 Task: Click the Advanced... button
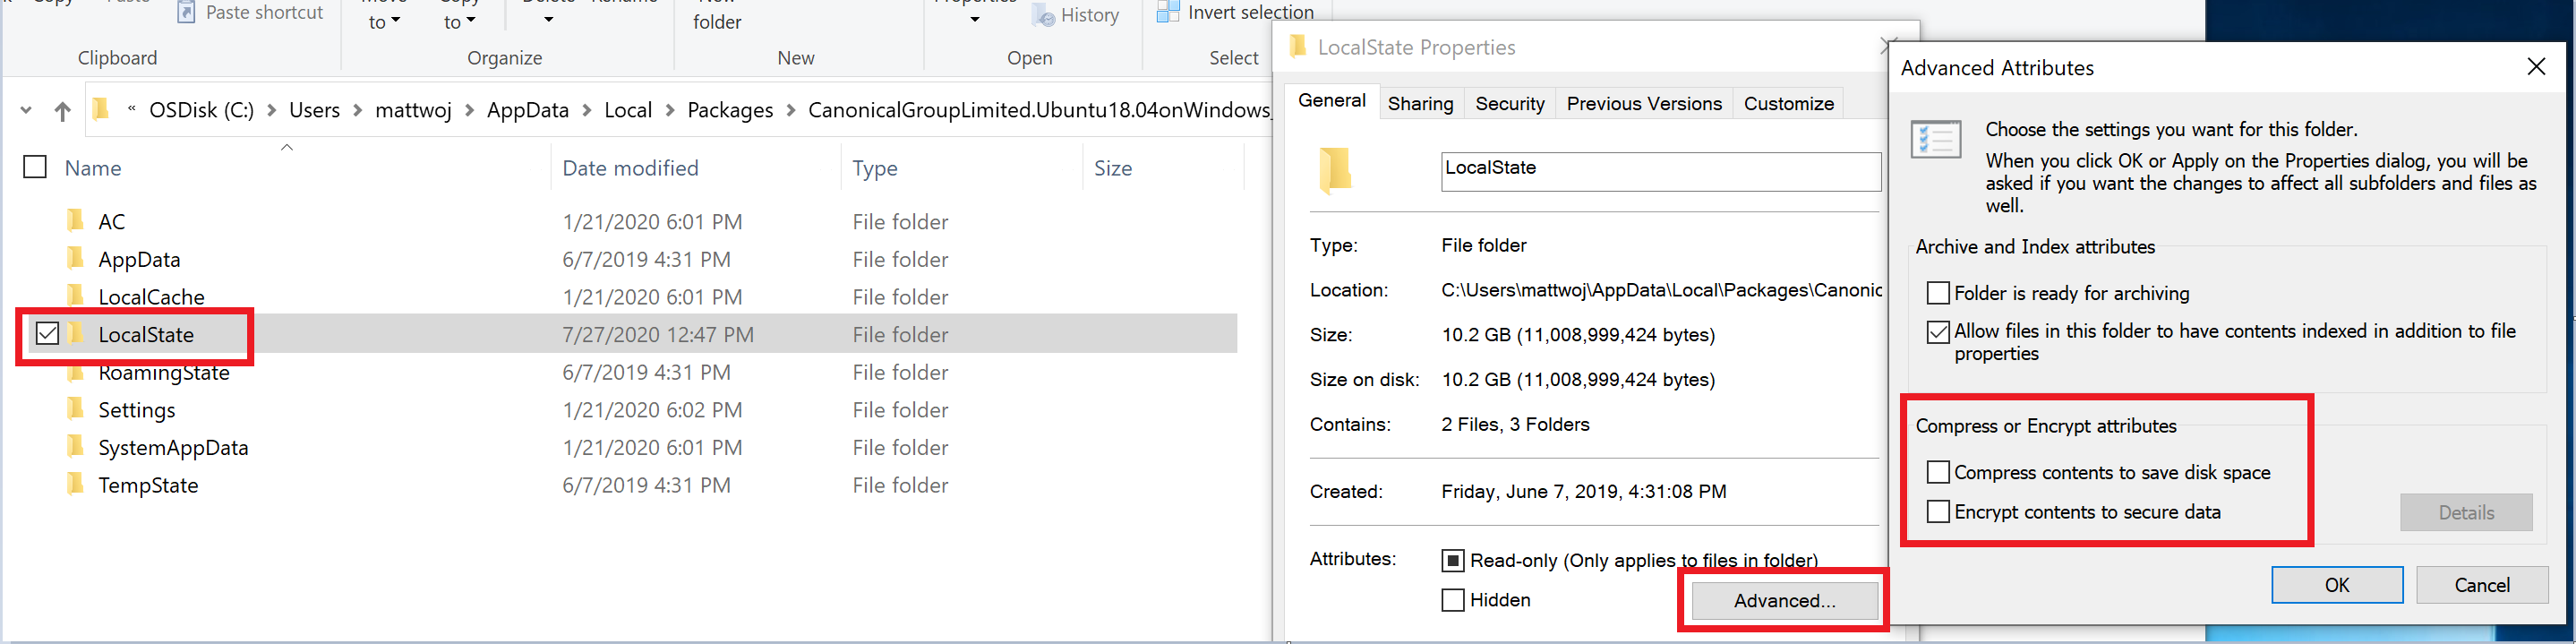[x=1784, y=600]
